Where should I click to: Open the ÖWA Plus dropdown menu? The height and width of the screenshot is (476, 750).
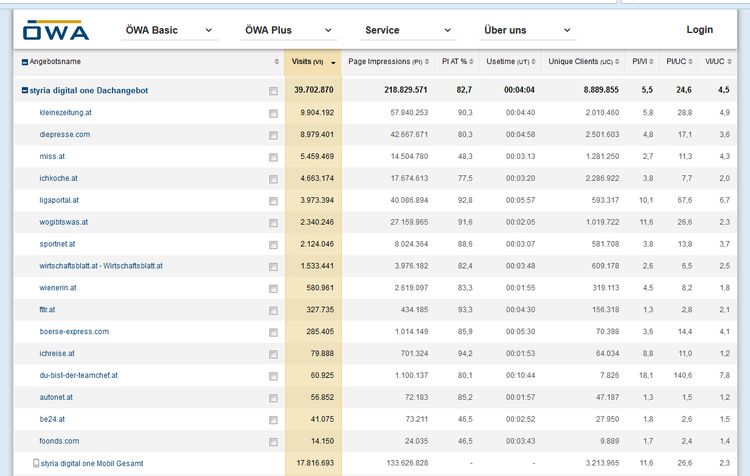[288, 30]
